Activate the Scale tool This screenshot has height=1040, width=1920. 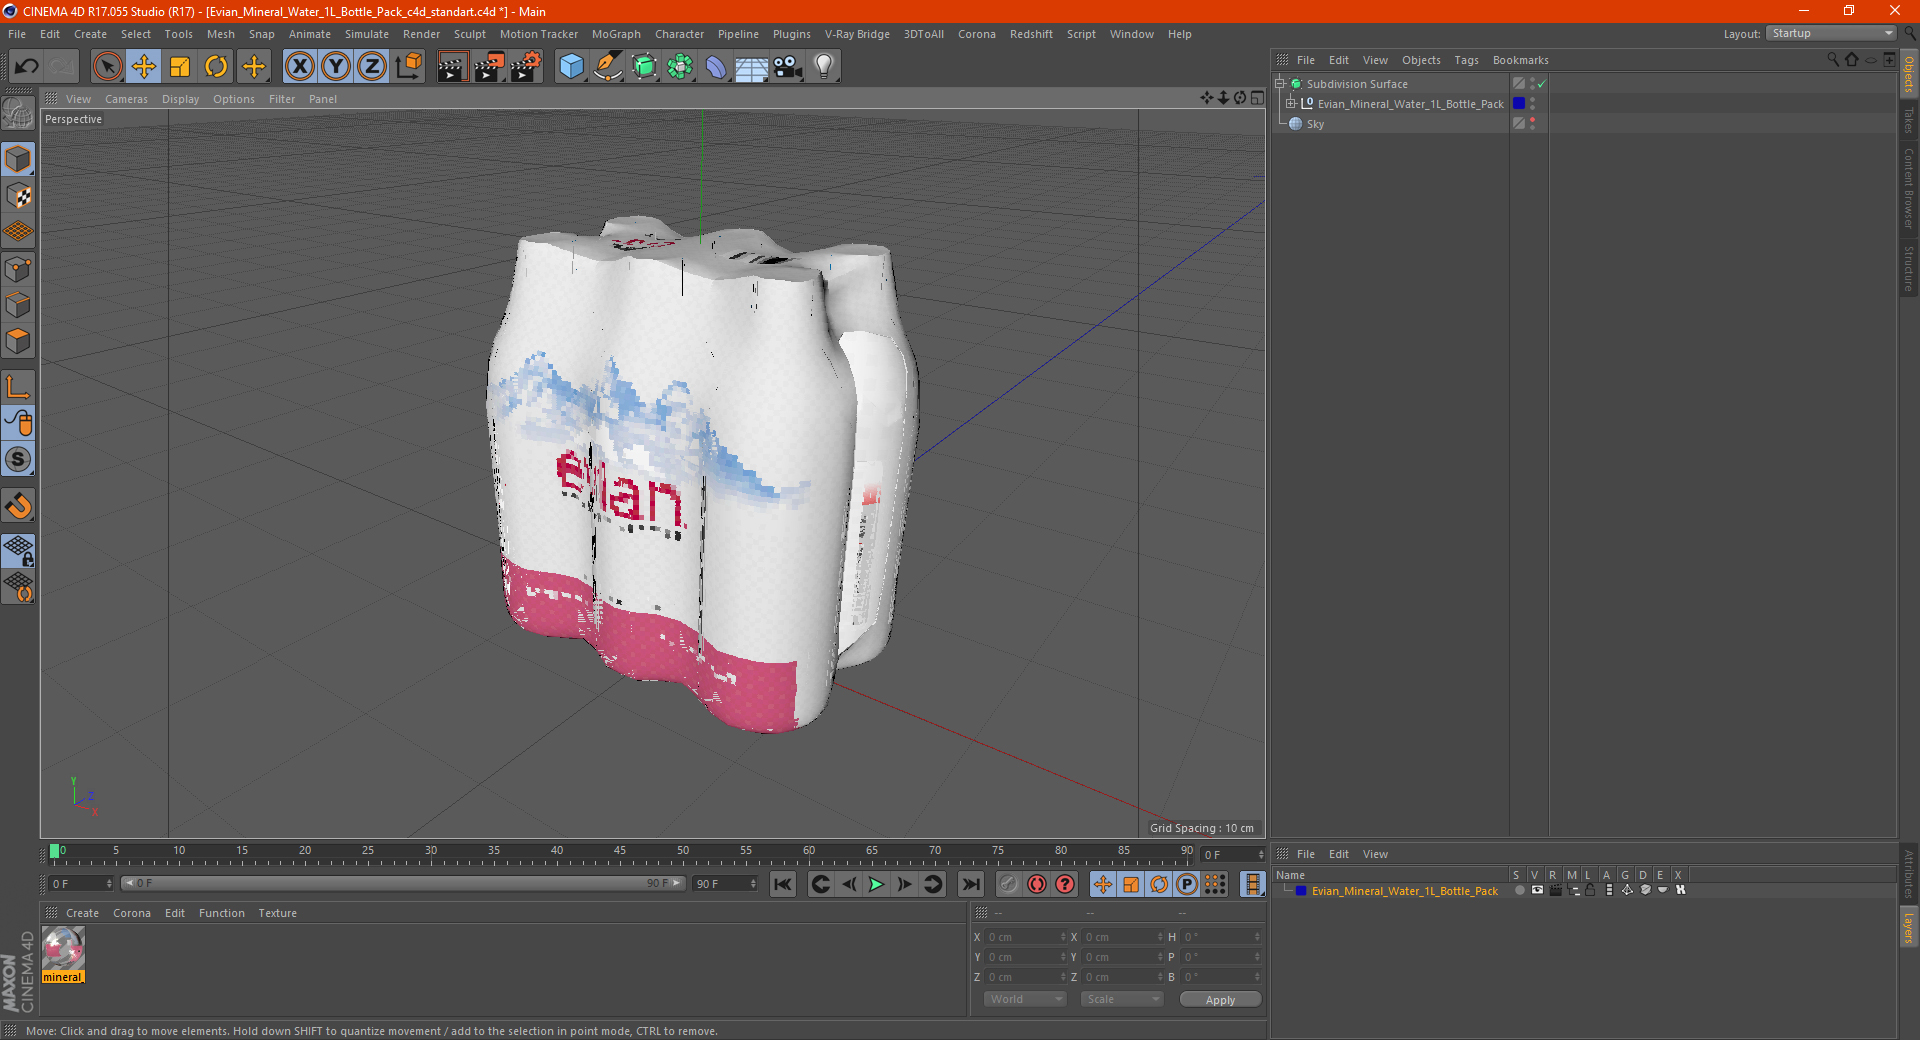point(180,67)
